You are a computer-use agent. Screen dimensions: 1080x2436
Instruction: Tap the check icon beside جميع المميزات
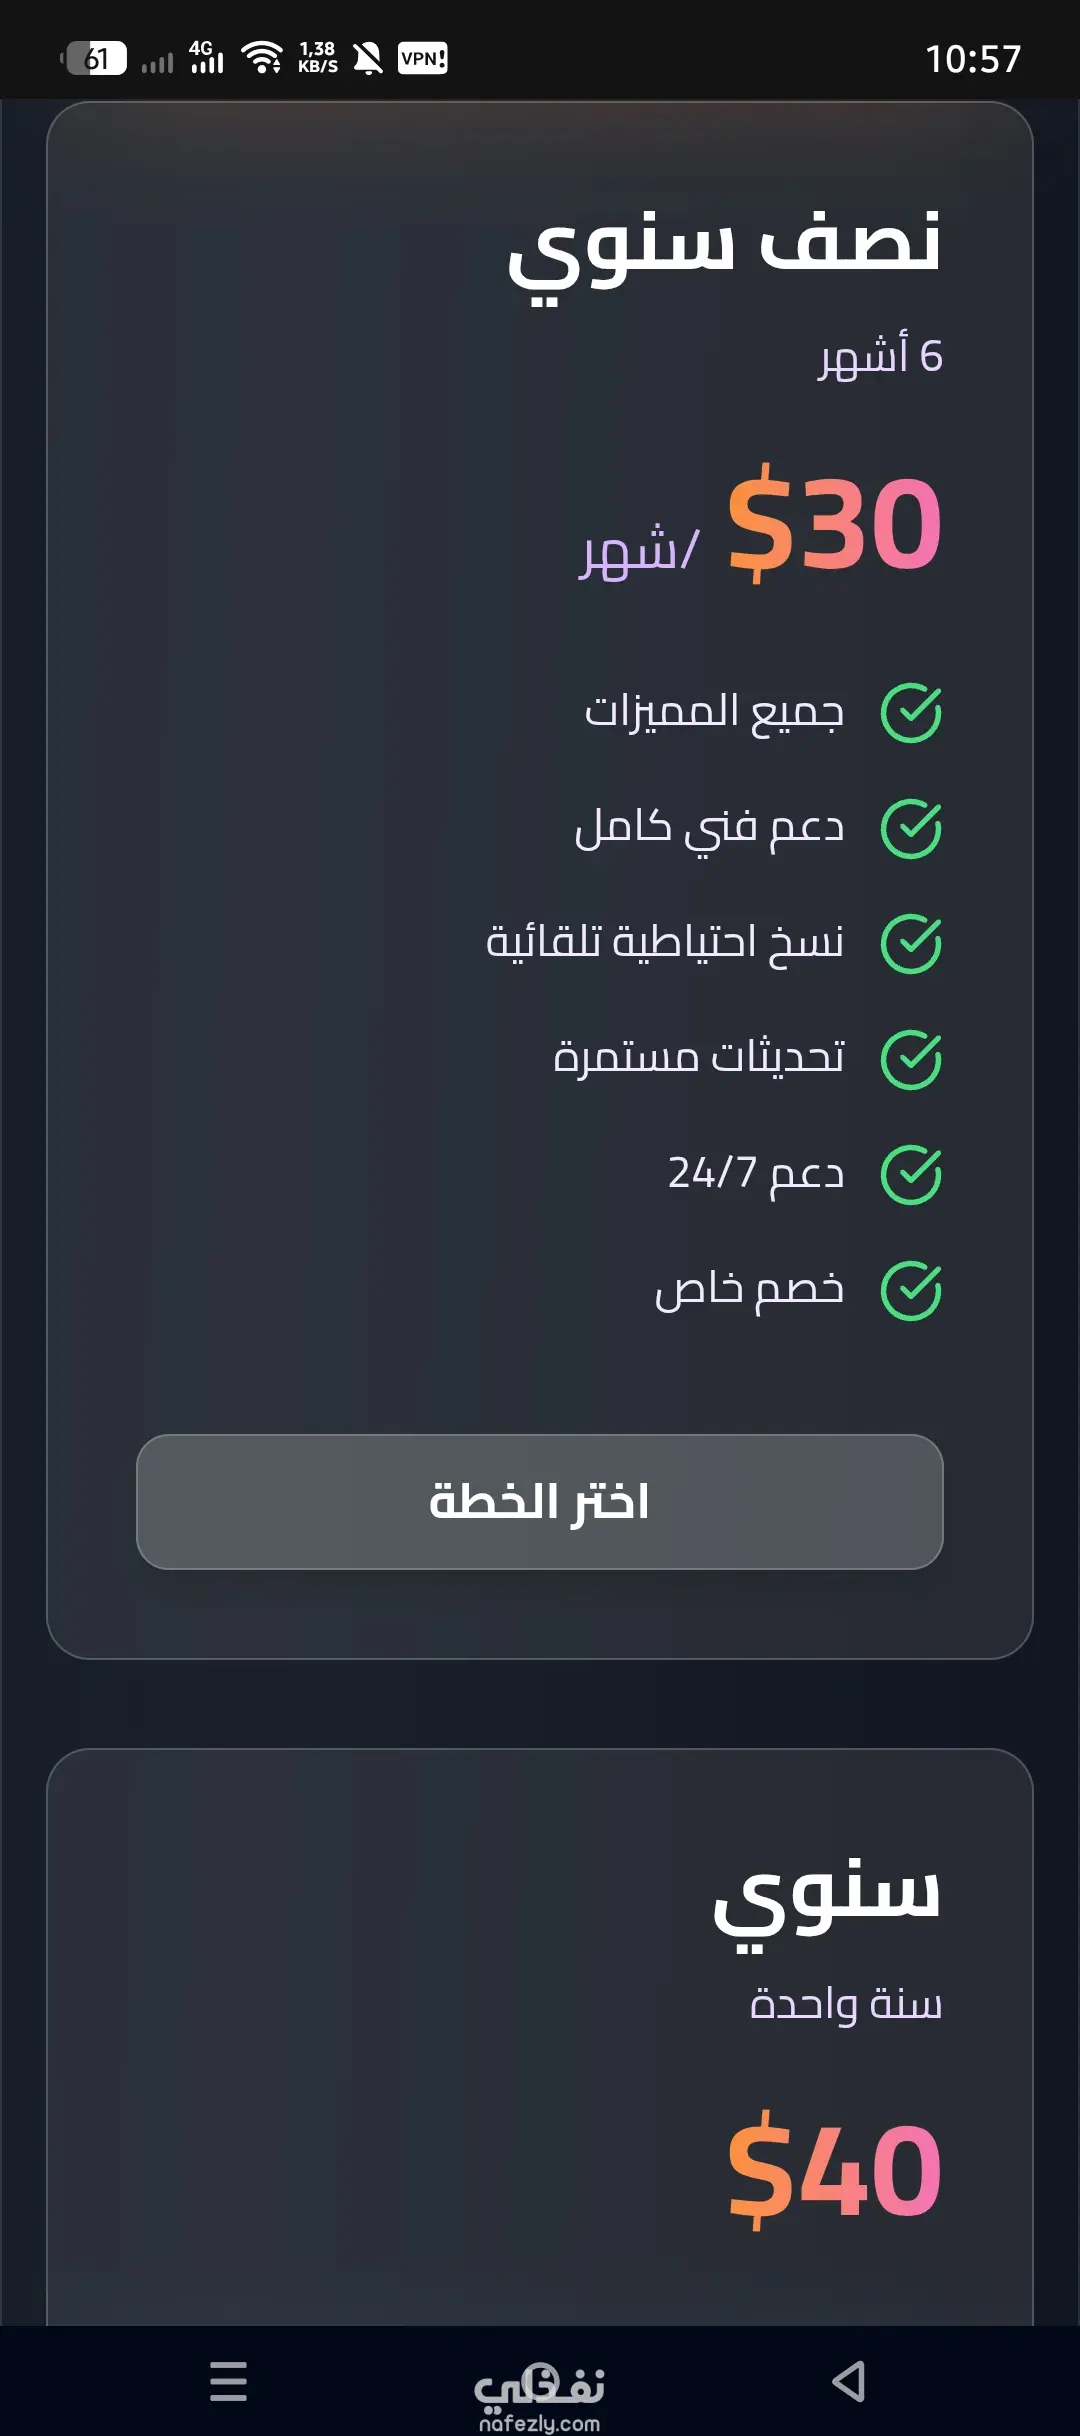(910, 713)
